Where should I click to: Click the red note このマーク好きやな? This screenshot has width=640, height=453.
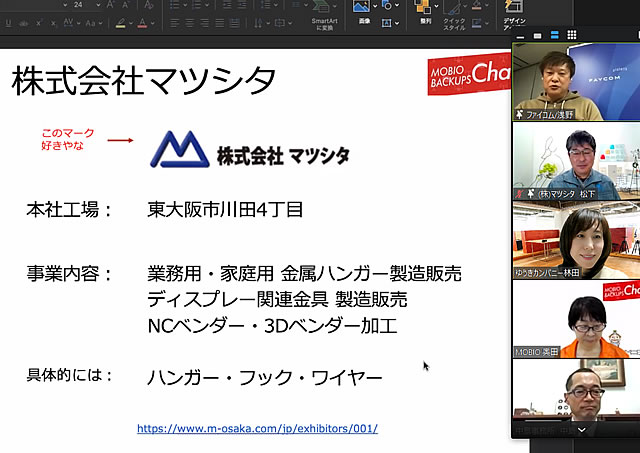[x=67, y=139]
